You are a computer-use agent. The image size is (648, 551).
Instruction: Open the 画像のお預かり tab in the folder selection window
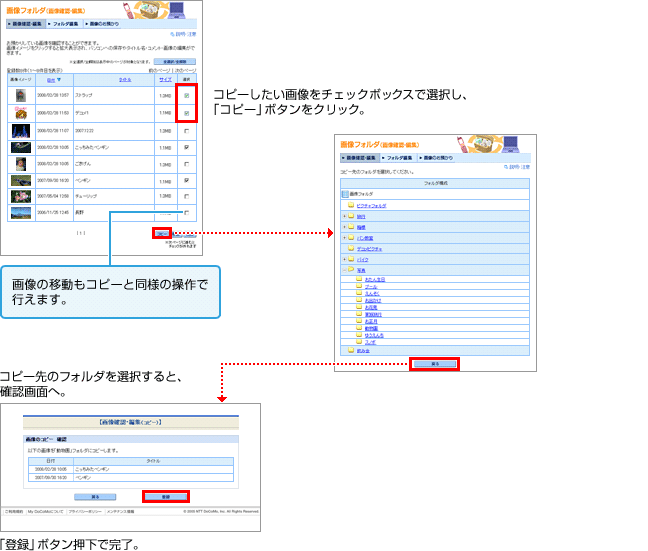(x=437, y=158)
